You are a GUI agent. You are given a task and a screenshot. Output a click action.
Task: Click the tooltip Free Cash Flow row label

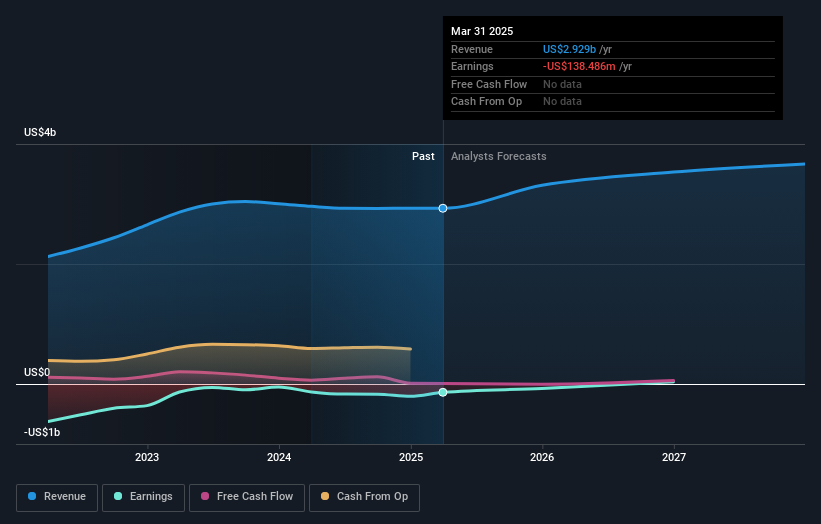(489, 84)
